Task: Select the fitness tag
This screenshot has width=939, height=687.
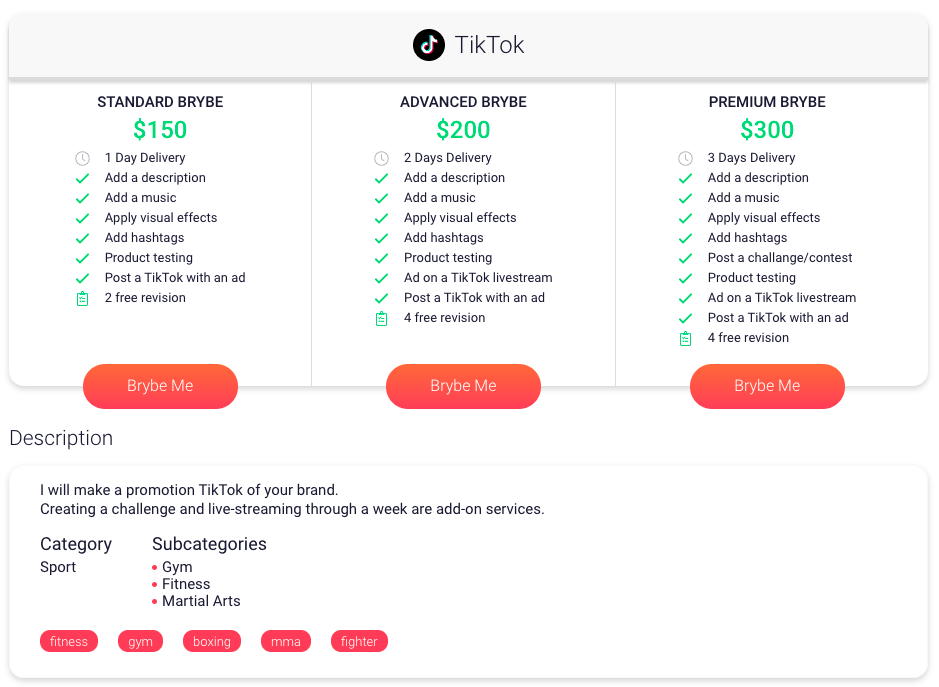Action: [69, 641]
